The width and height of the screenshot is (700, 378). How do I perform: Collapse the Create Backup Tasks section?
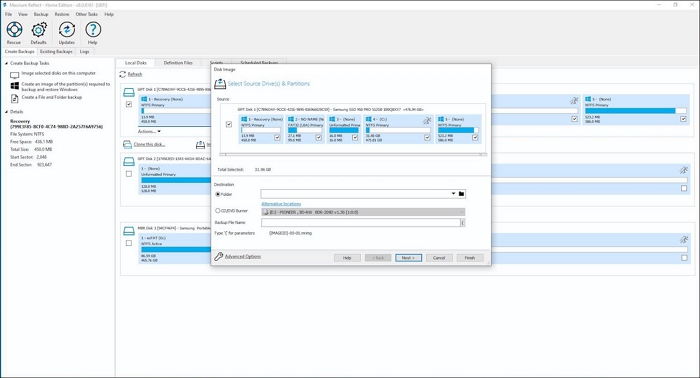[x=6, y=63]
